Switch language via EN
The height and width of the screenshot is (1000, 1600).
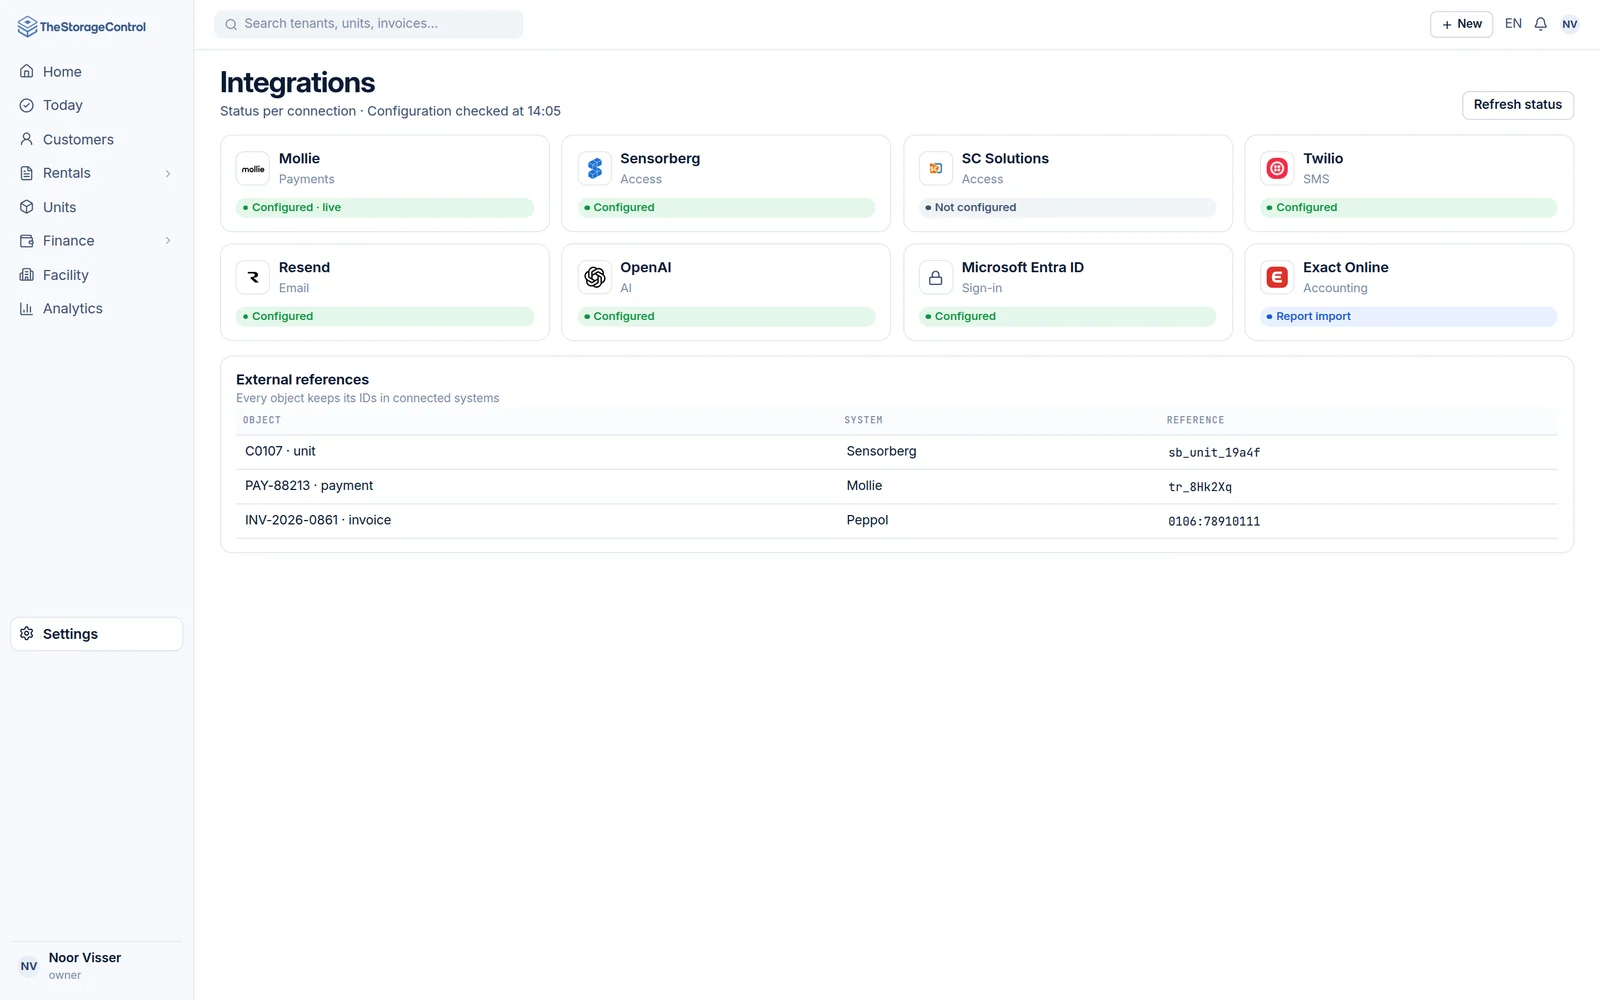(1513, 24)
